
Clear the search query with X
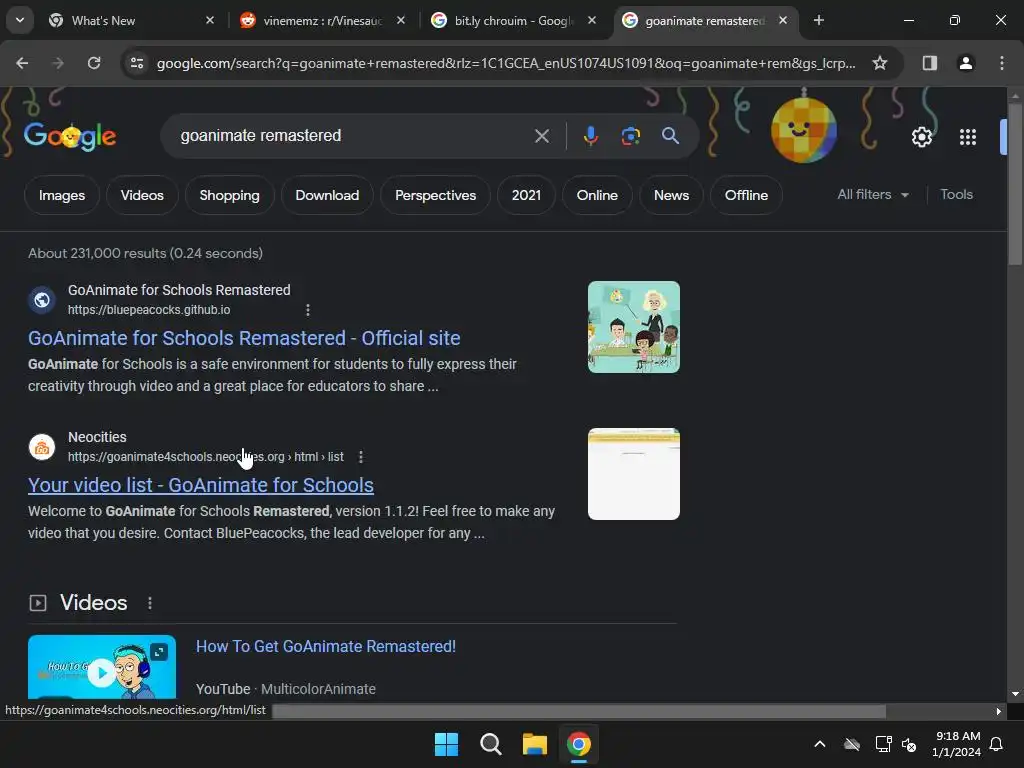pyautogui.click(x=541, y=136)
